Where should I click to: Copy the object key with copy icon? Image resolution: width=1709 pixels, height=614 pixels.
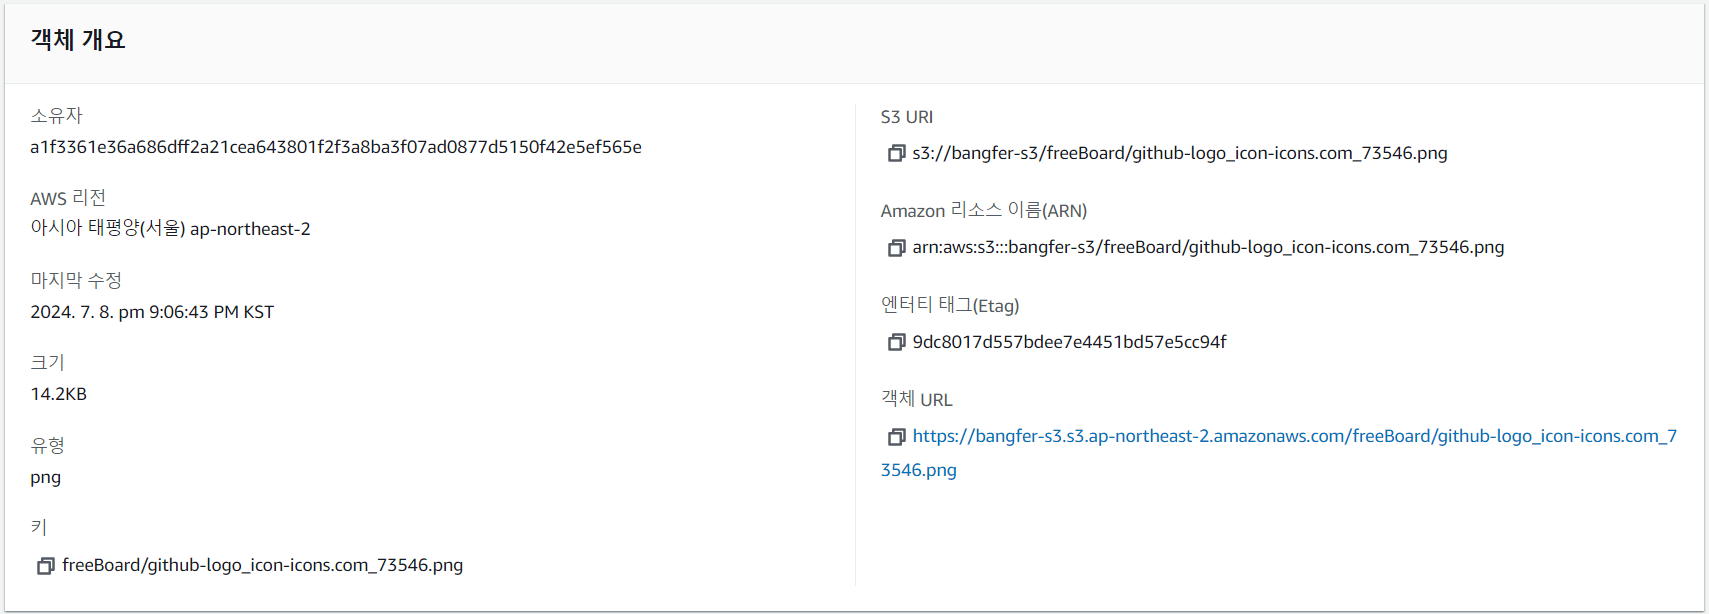pyautogui.click(x=45, y=566)
